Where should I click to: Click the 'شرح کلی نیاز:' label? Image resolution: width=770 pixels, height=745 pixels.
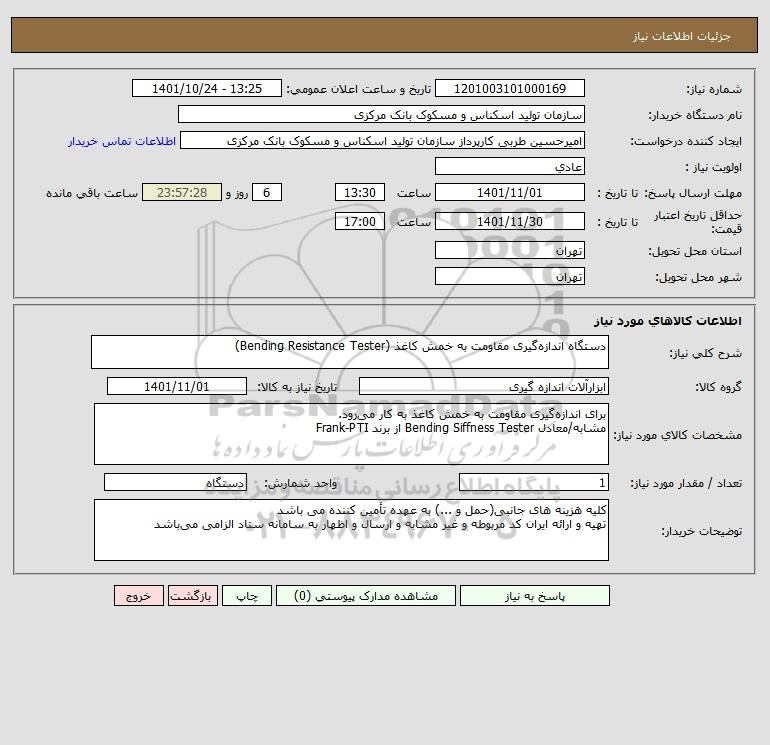click(x=706, y=353)
